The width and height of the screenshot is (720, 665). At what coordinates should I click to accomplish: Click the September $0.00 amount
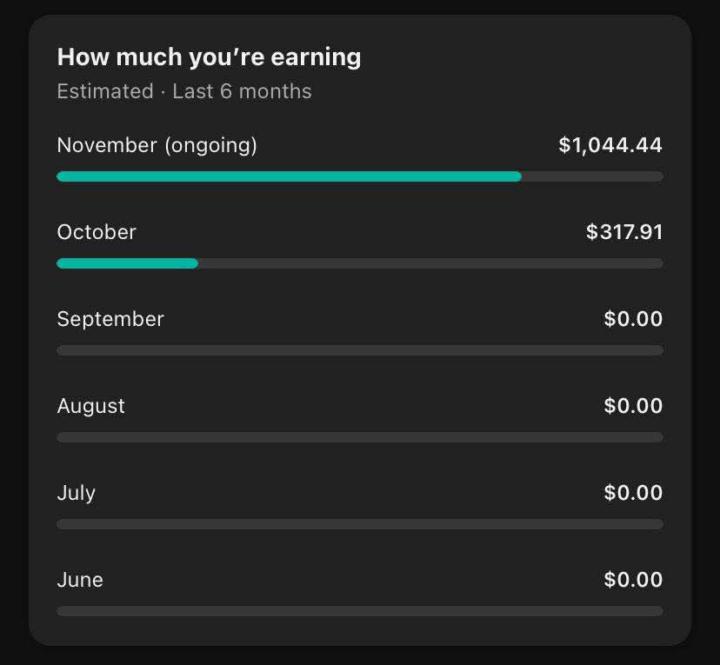click(x=633, y=319)
